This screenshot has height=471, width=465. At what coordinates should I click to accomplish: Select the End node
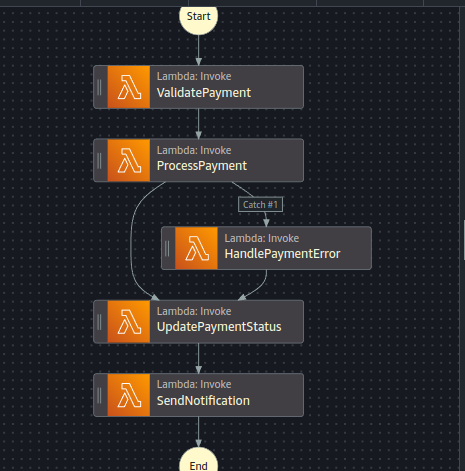(x=199, y=461)
